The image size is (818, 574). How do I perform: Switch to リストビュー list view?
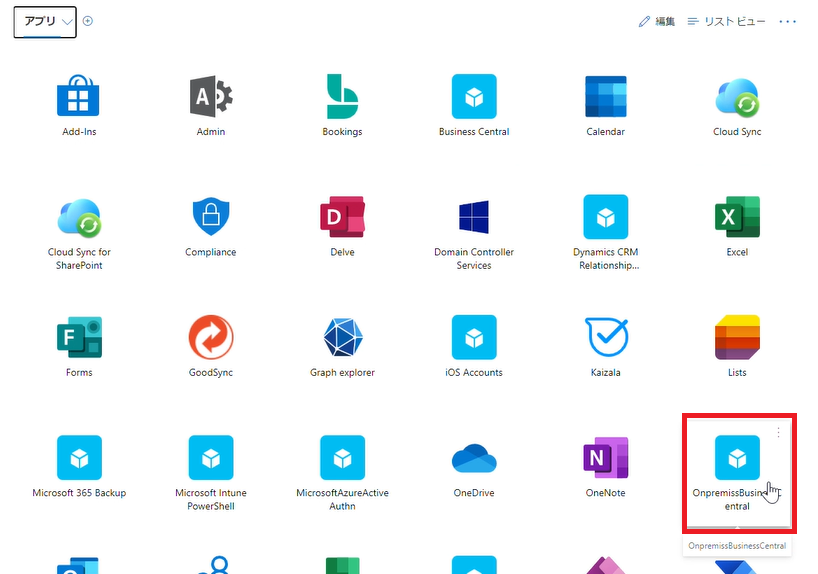(x=726, y=21)
